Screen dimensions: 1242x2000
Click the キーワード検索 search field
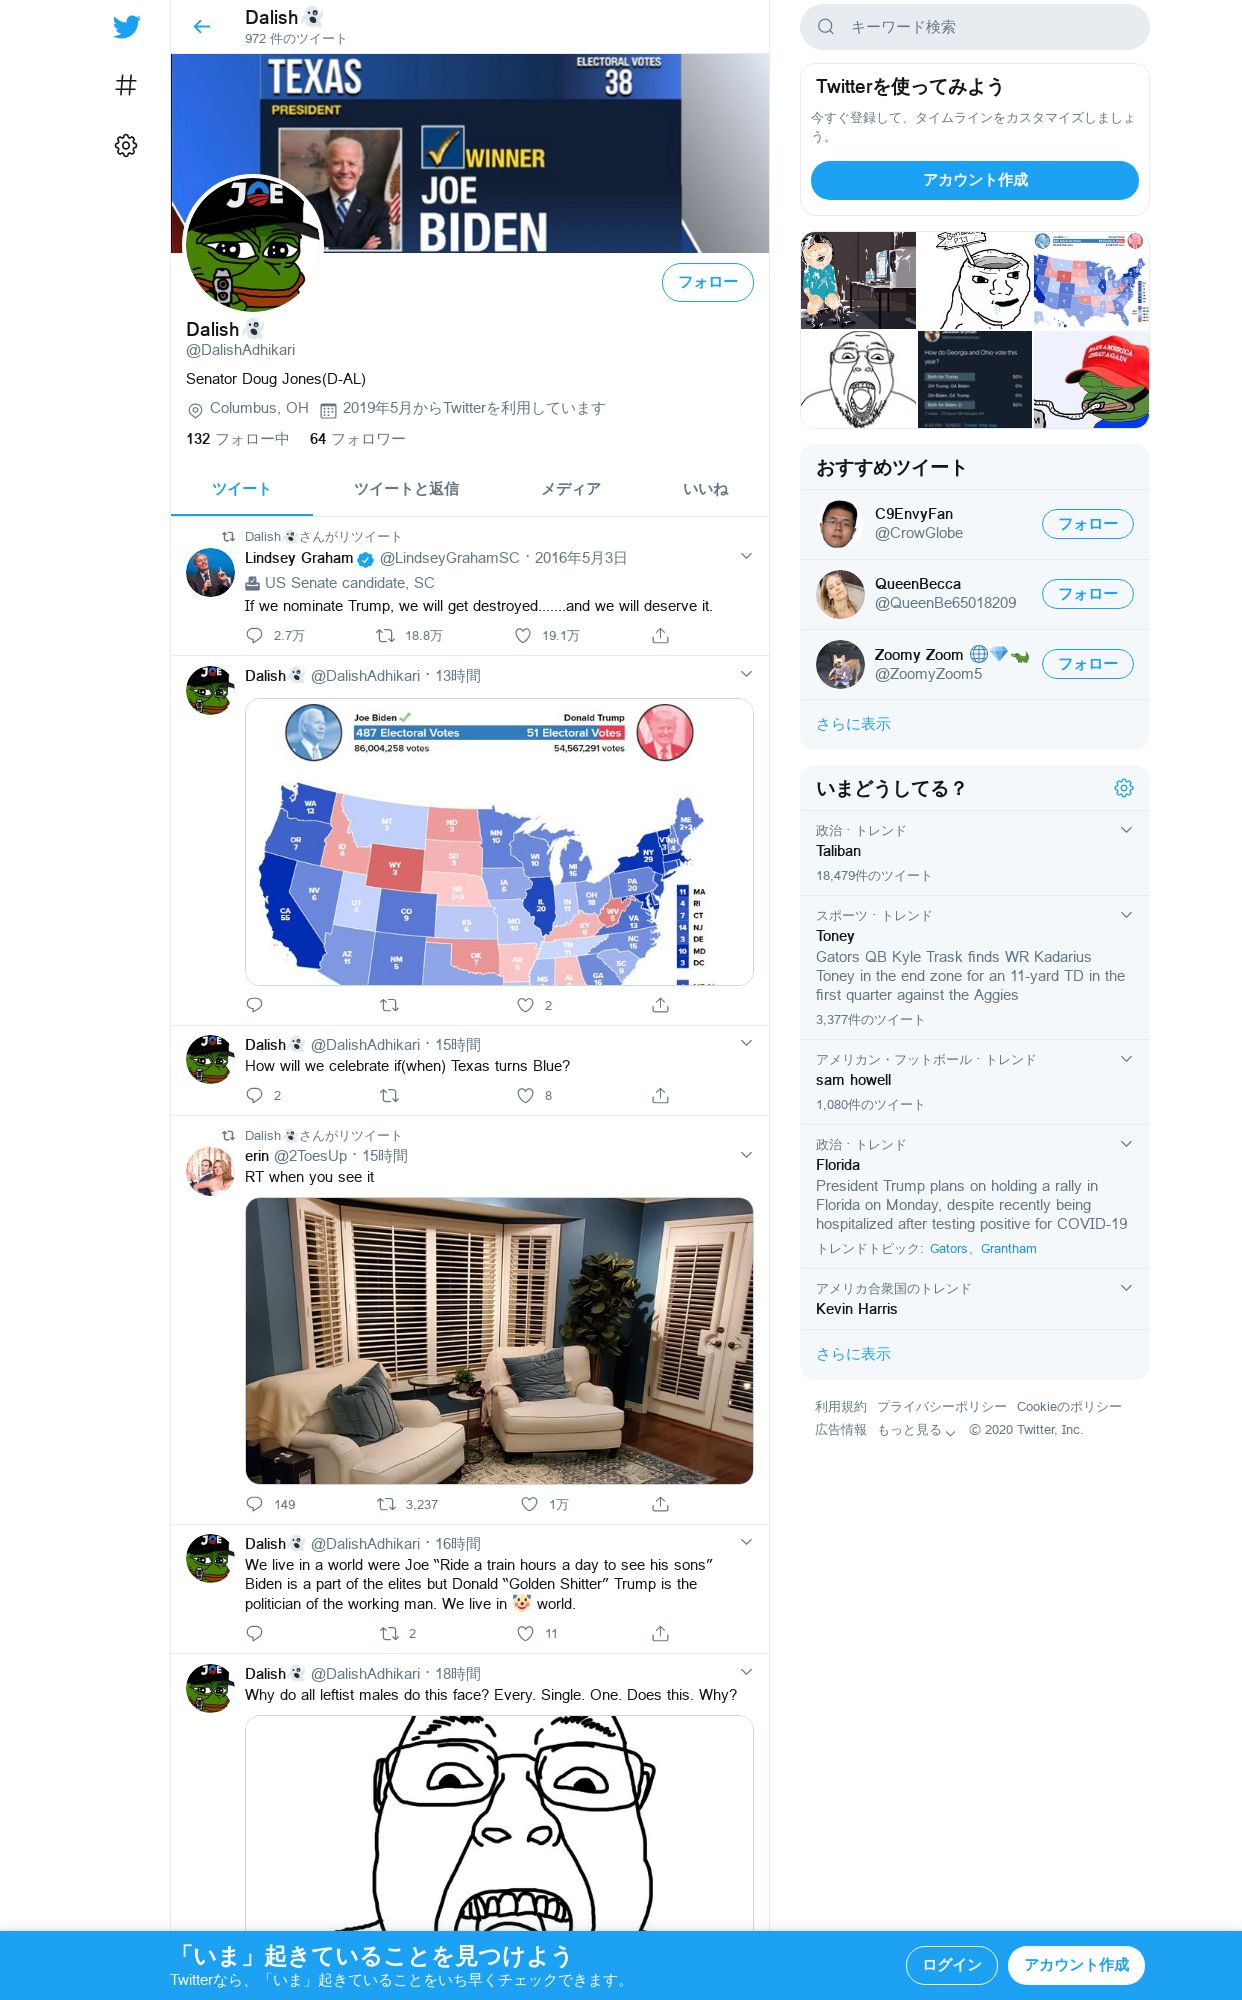click(x=975, y=27)
